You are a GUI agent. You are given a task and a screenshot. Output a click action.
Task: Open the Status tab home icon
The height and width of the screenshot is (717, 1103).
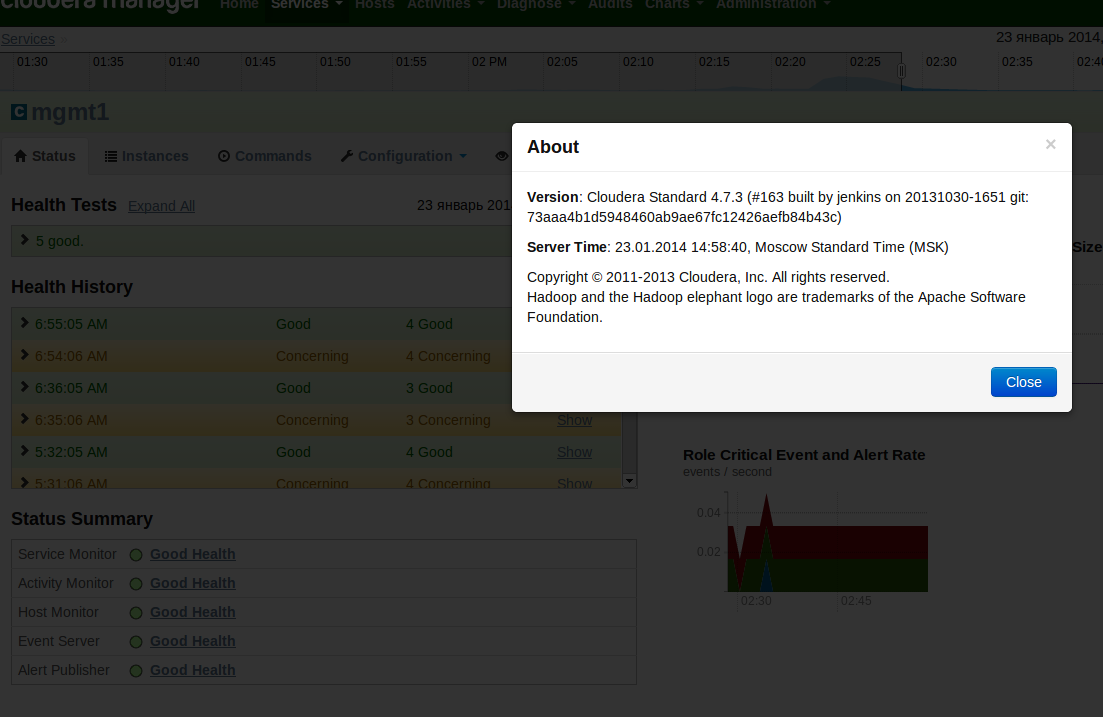pos(20,156)
